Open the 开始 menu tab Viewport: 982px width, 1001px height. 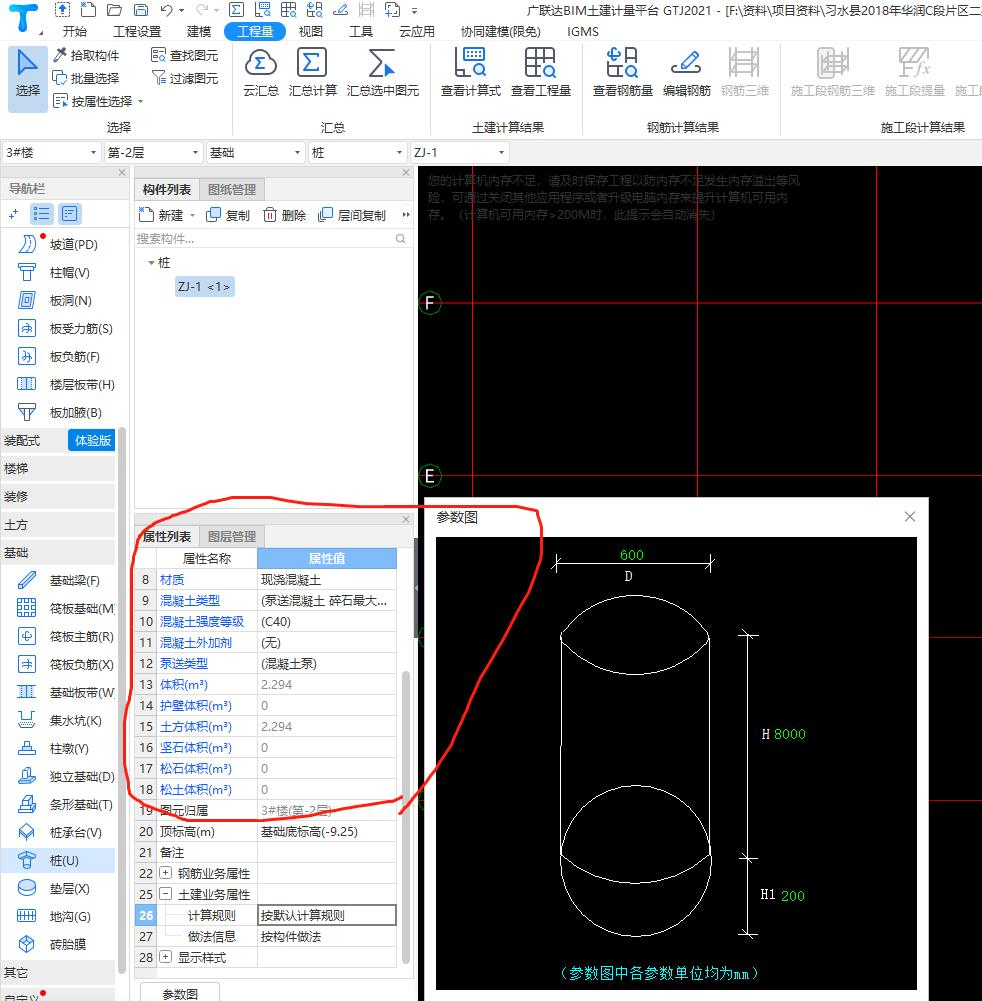(75, 31)
